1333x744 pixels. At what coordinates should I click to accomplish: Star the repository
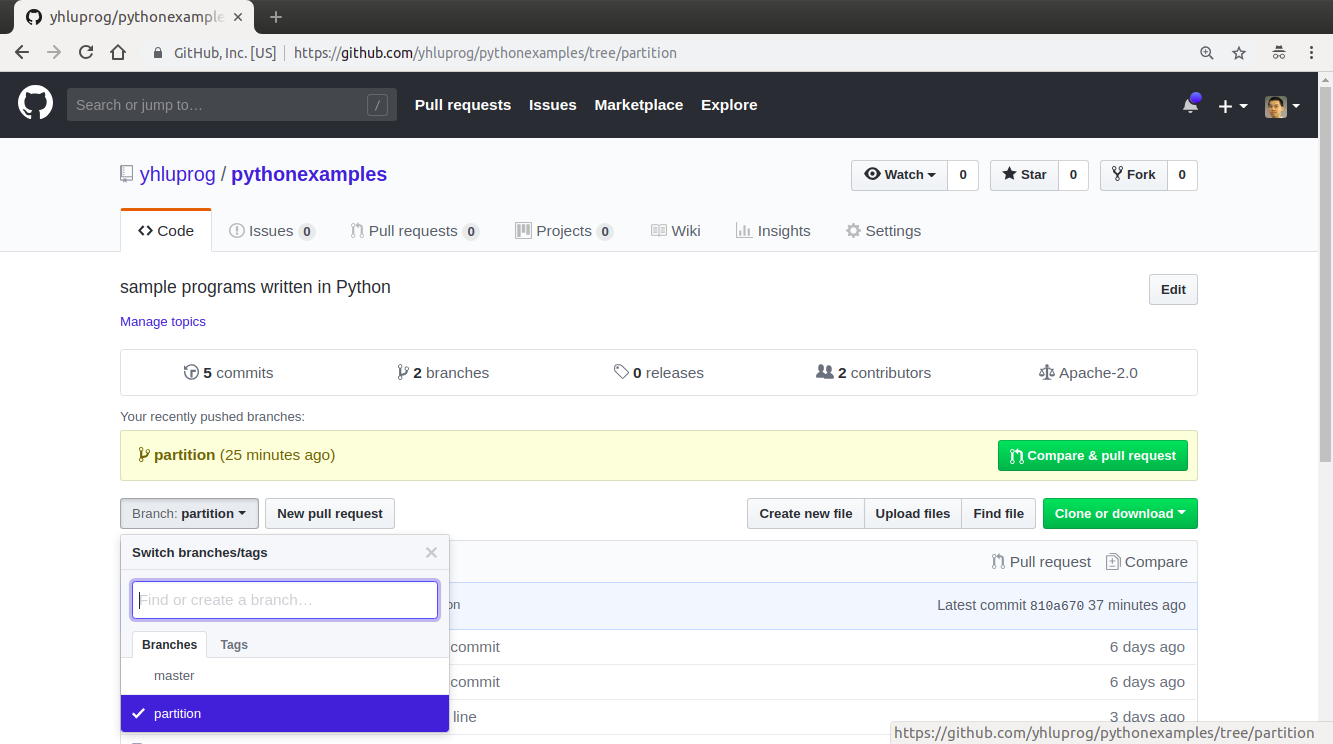1024,175
